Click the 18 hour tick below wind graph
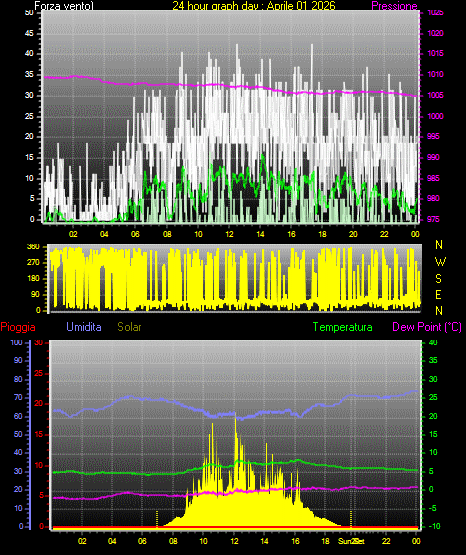This screenshot has width=466, height=555. [322, 234]
